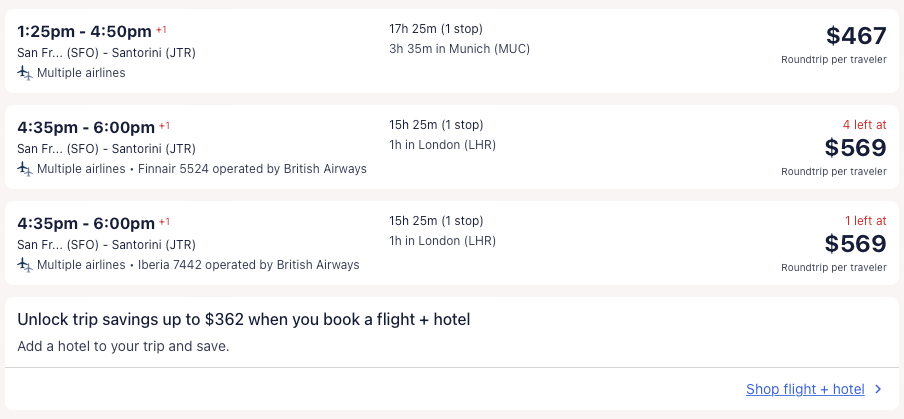Choose the $569 fare with 4 left

tap(856, 148)
